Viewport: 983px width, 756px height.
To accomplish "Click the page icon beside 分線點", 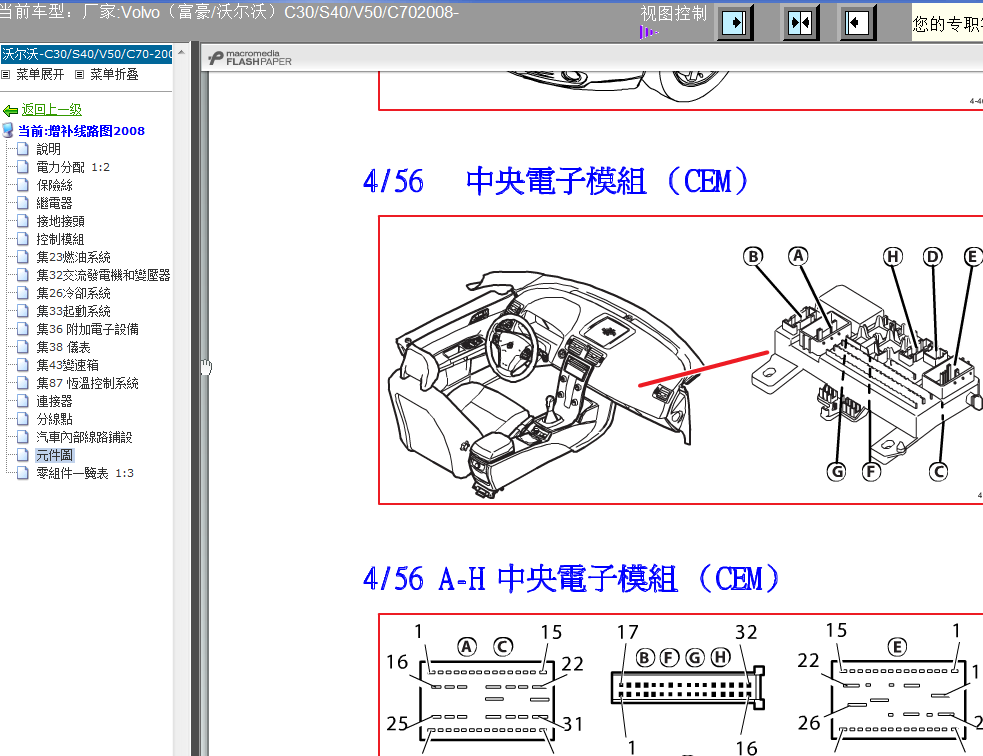I will click(x=23, y=419).
